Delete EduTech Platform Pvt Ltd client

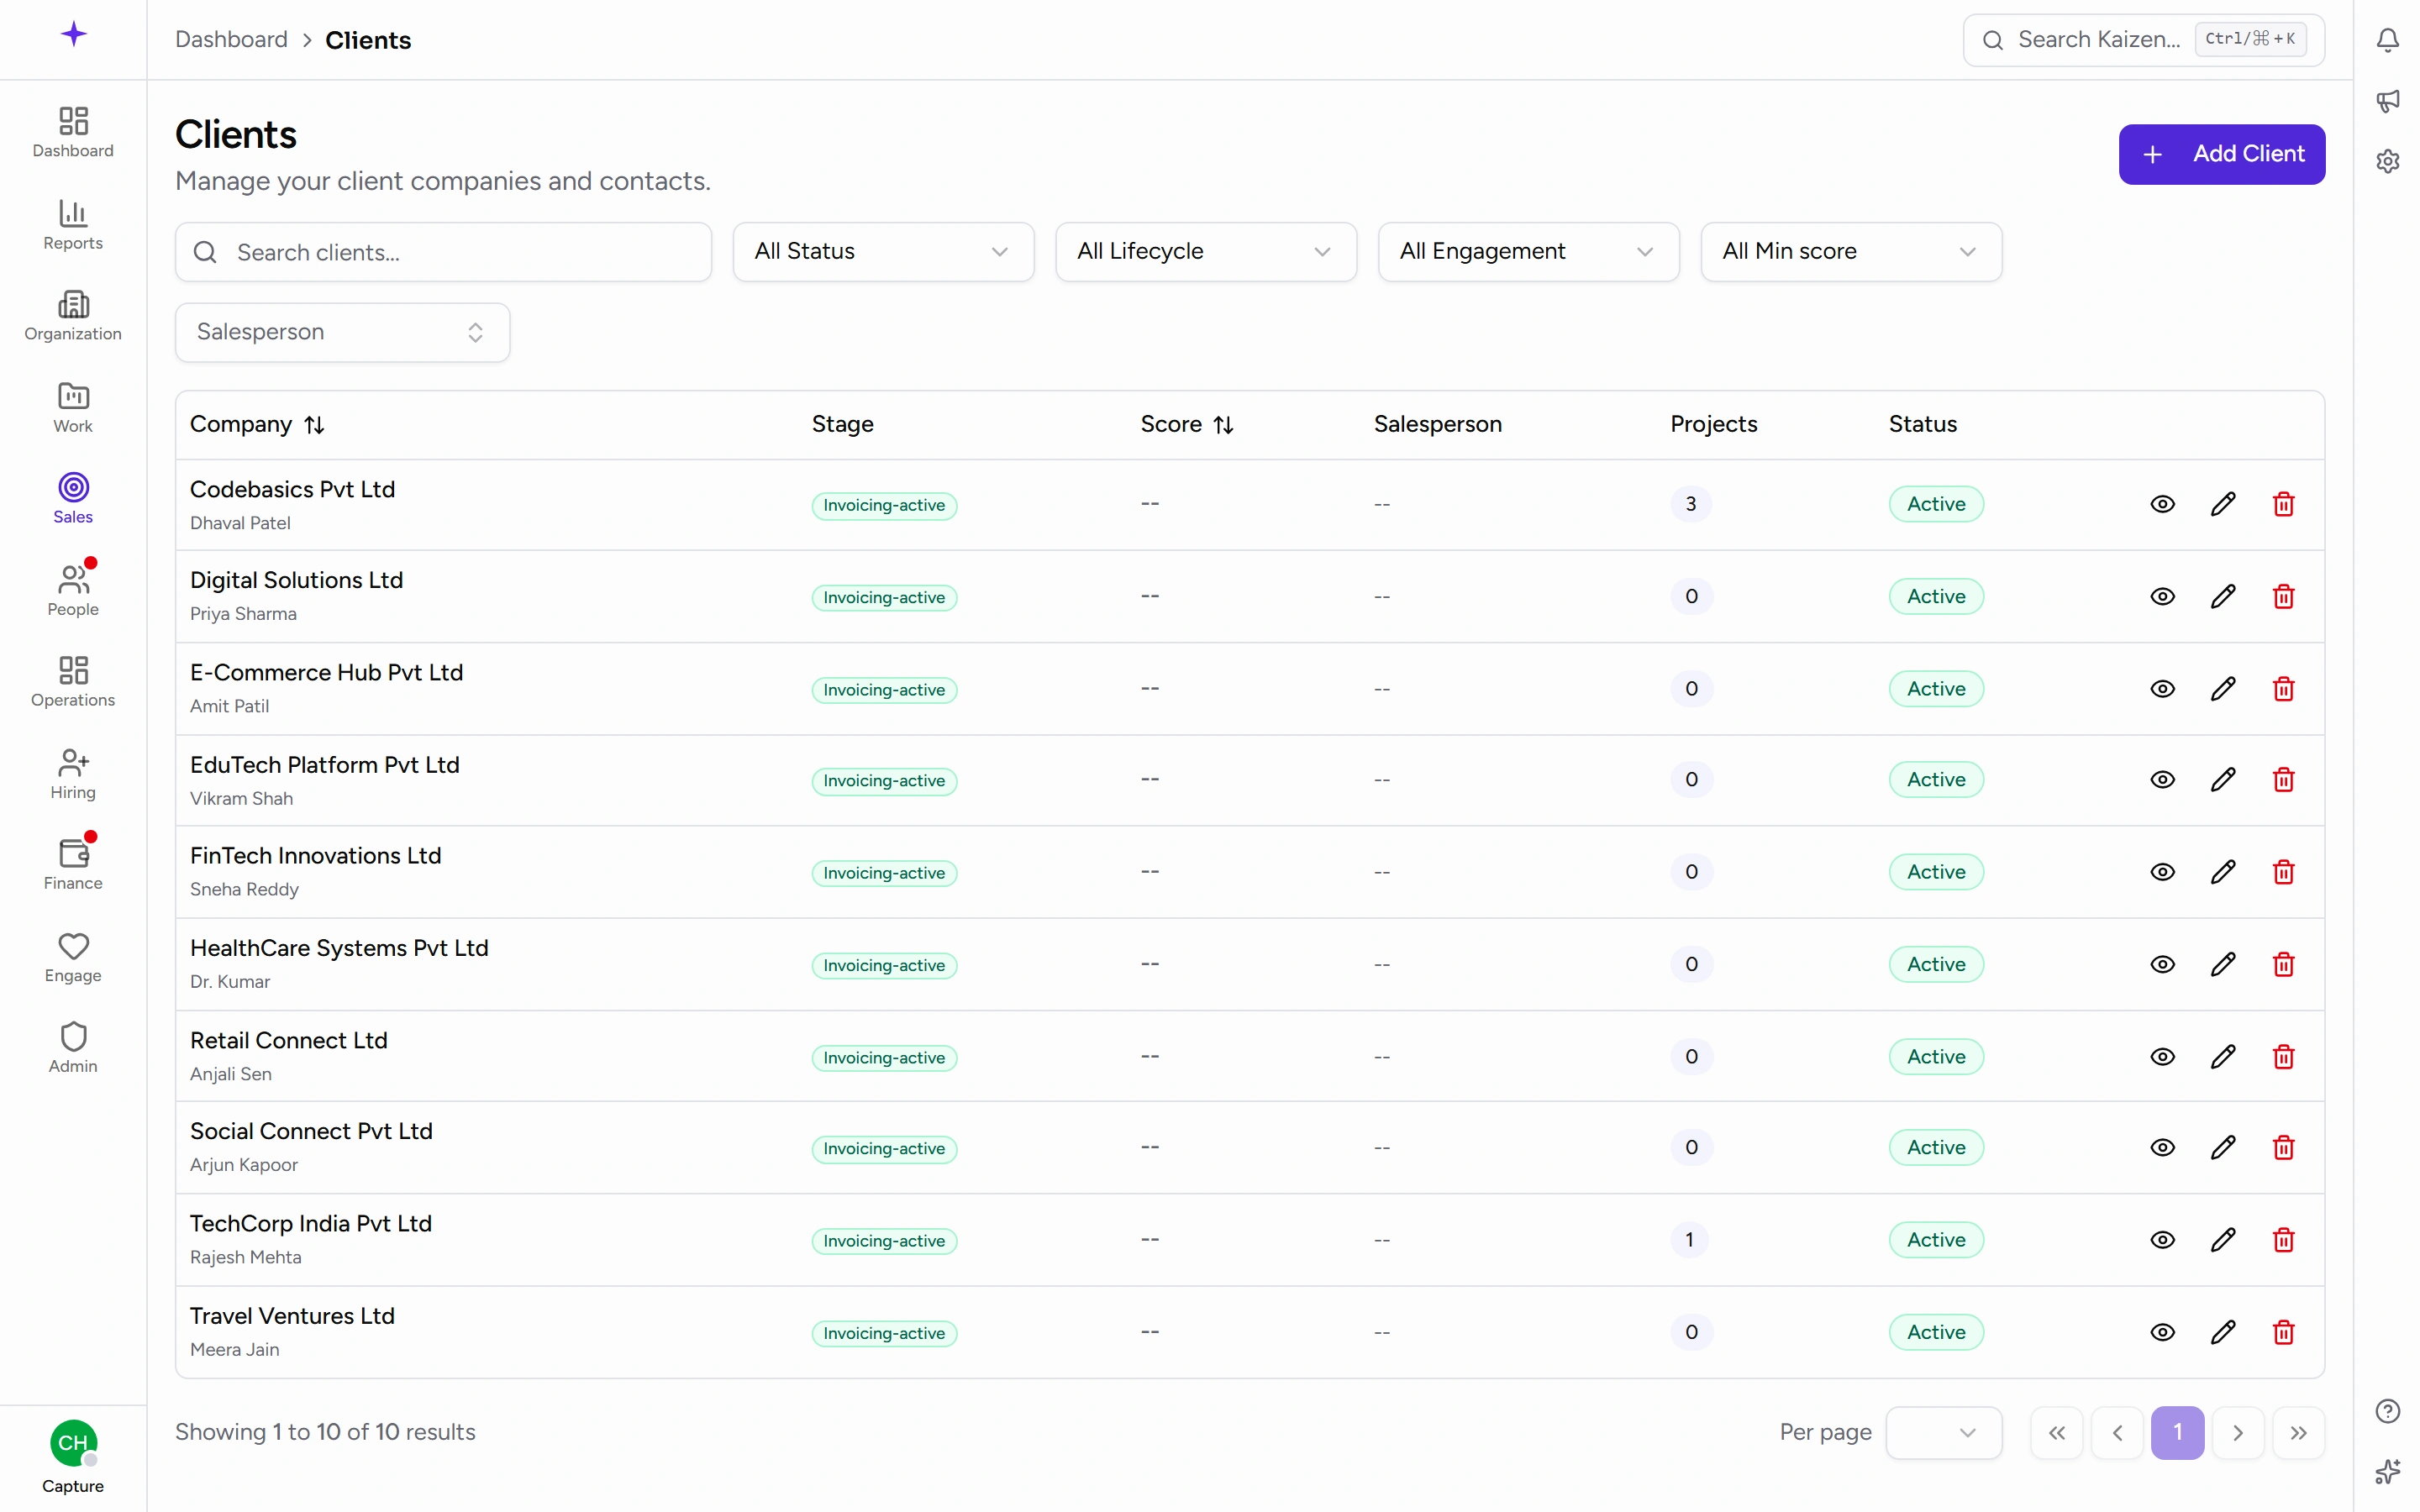(2283, 780)
